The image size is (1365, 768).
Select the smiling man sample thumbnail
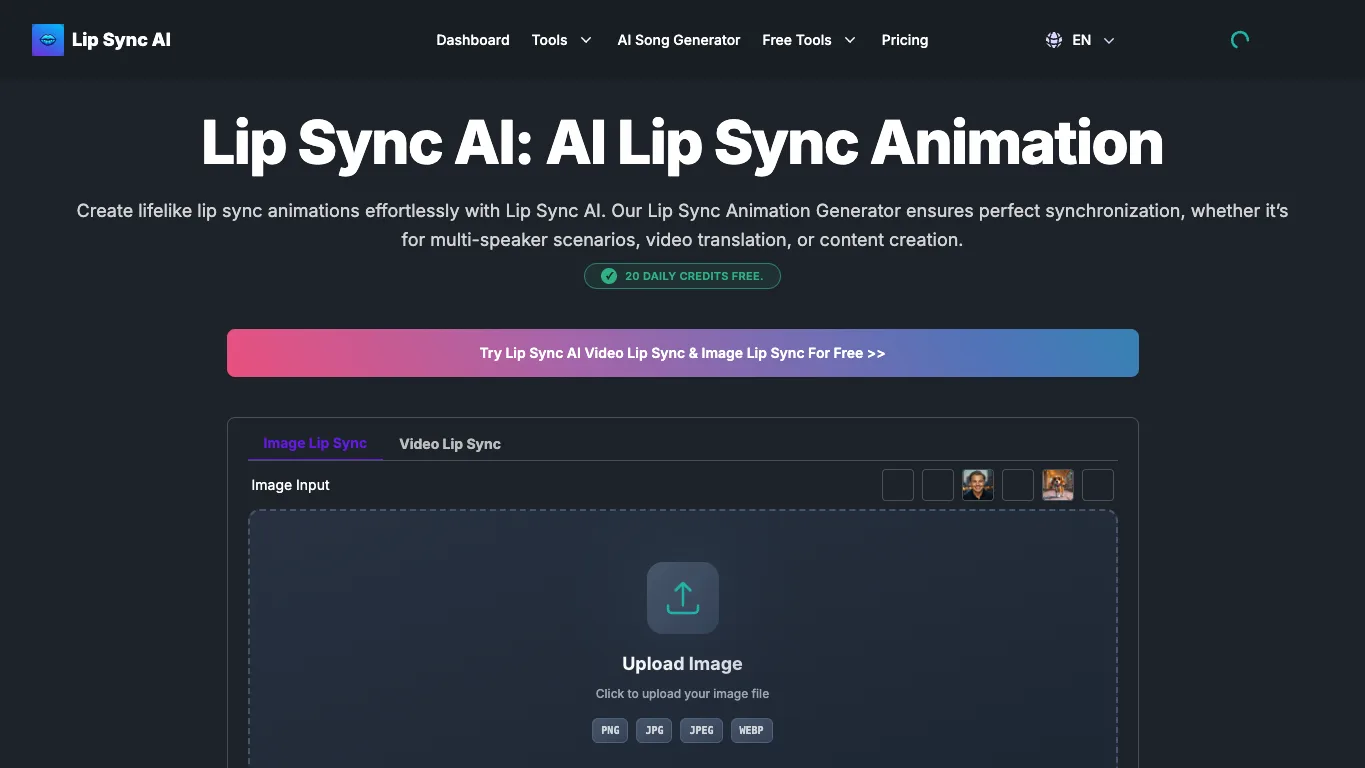(978, 485)
